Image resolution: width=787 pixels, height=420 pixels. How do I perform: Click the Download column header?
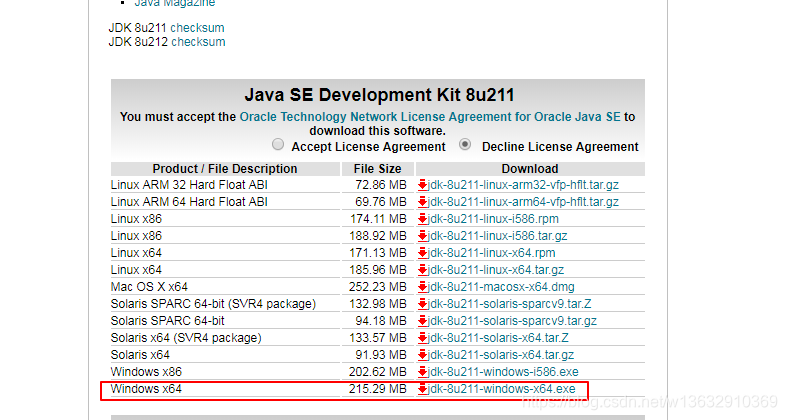tap(530, 169)
